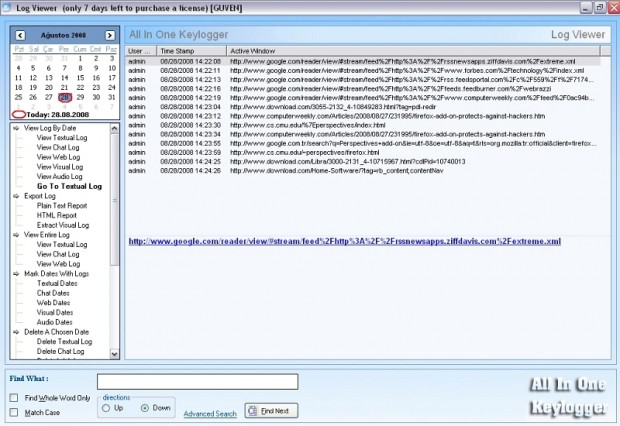Select the computerweekly row at 14:23:12
The width and height of the screenshot is (620, 426).
pos(363,116)
